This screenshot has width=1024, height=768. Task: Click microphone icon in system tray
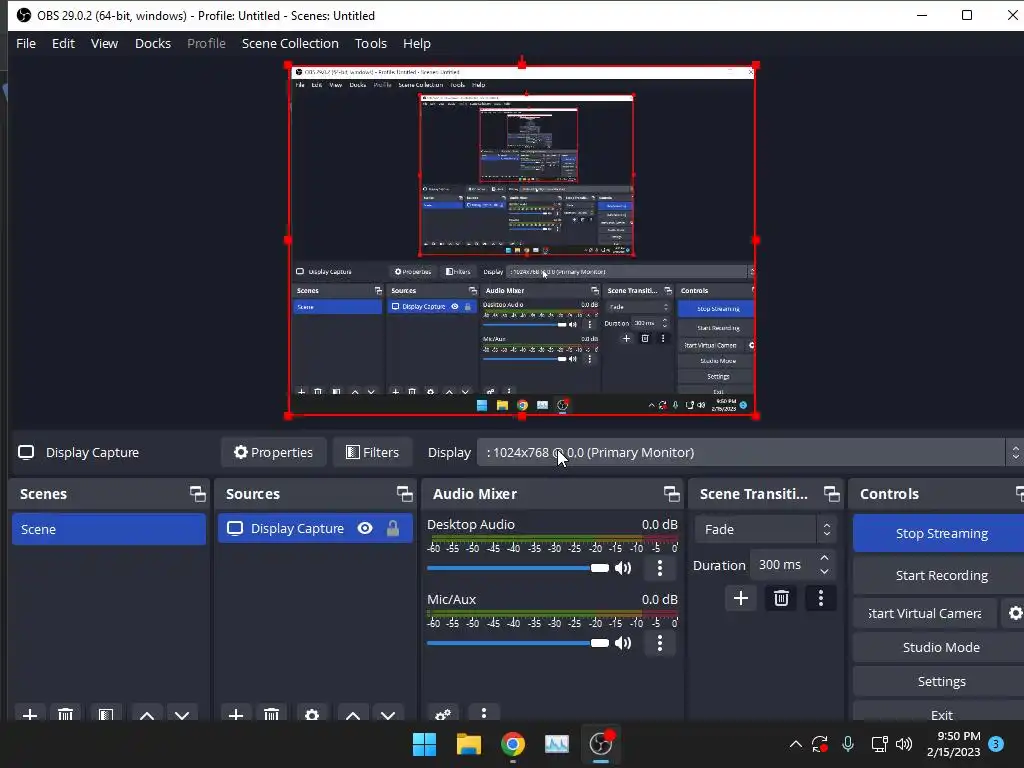click(x=848, y=744)
